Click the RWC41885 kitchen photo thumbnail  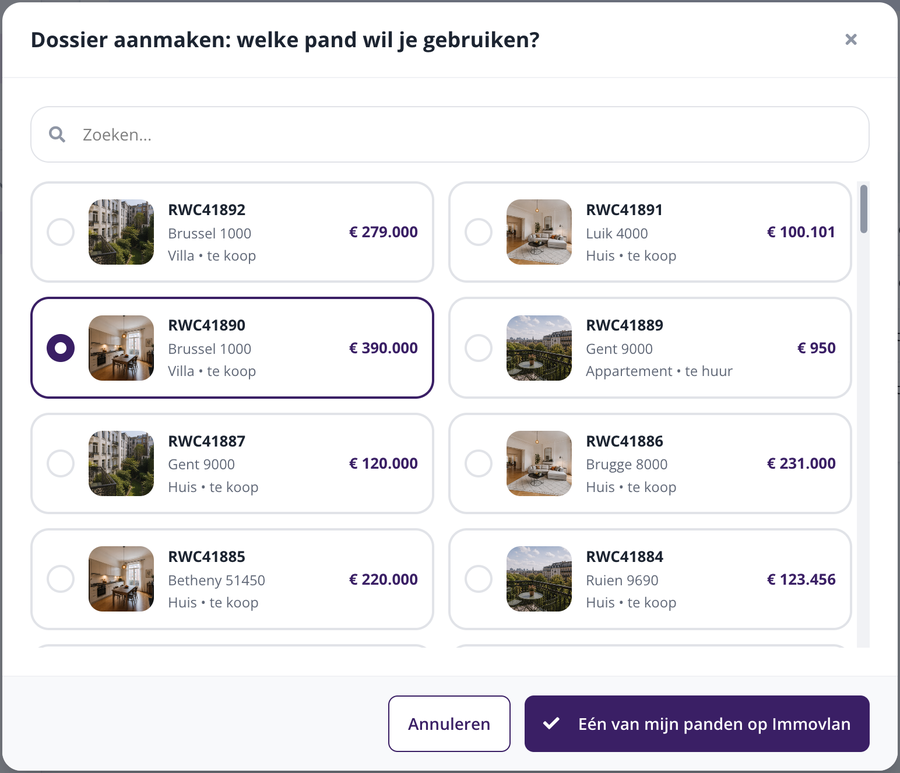121,578
